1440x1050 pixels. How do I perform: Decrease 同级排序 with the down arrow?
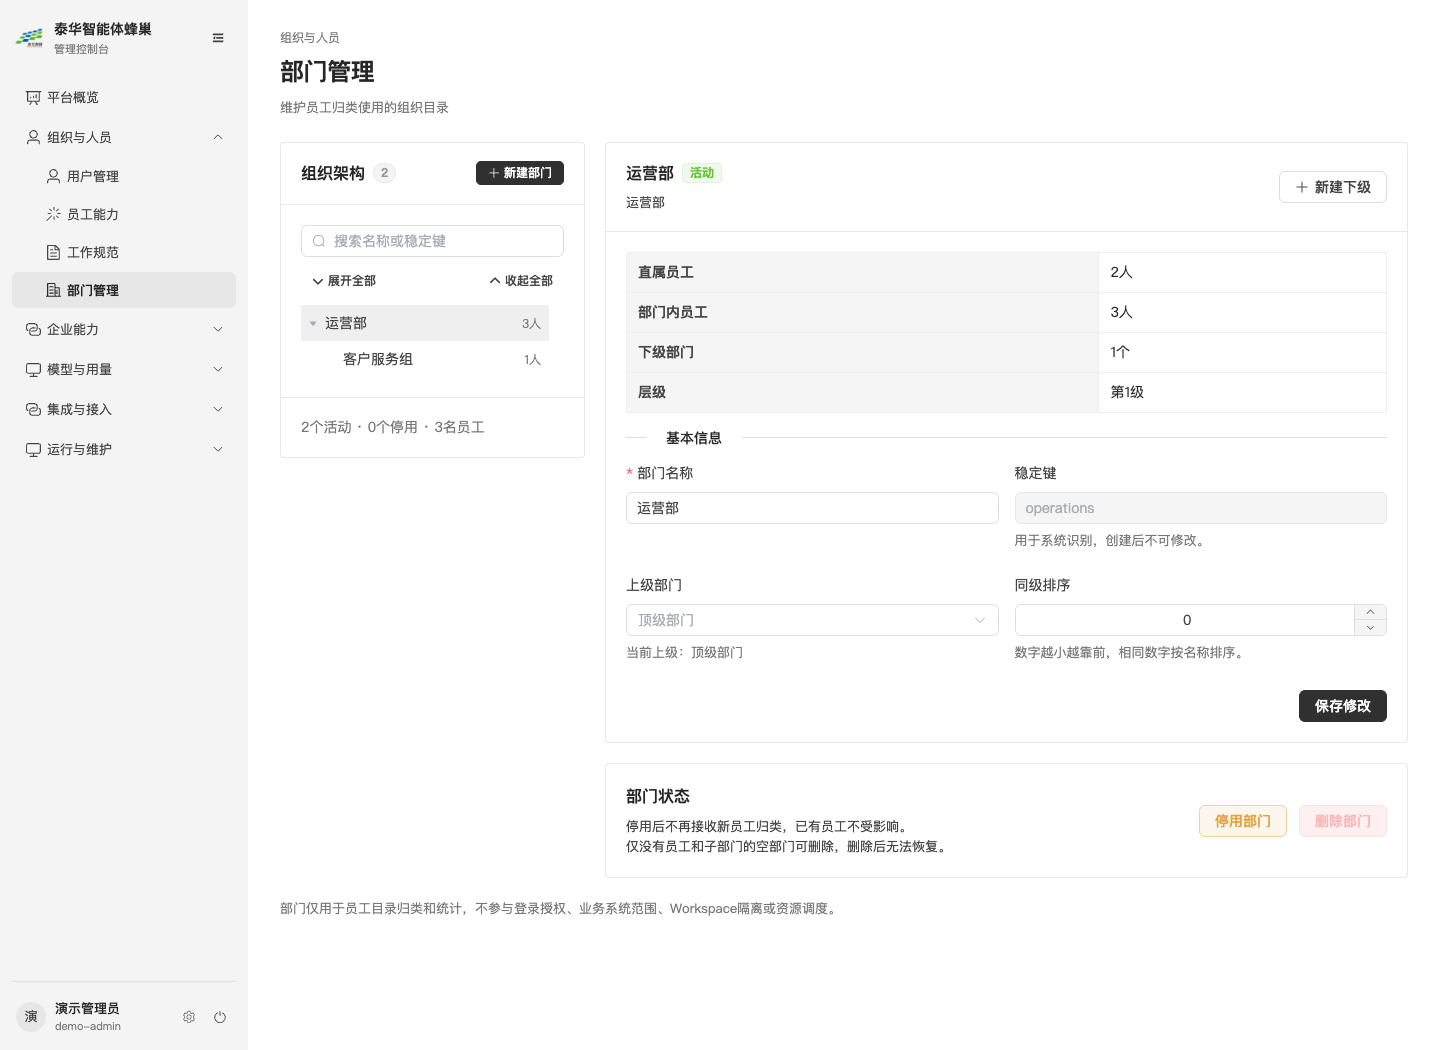[1370, 628]
